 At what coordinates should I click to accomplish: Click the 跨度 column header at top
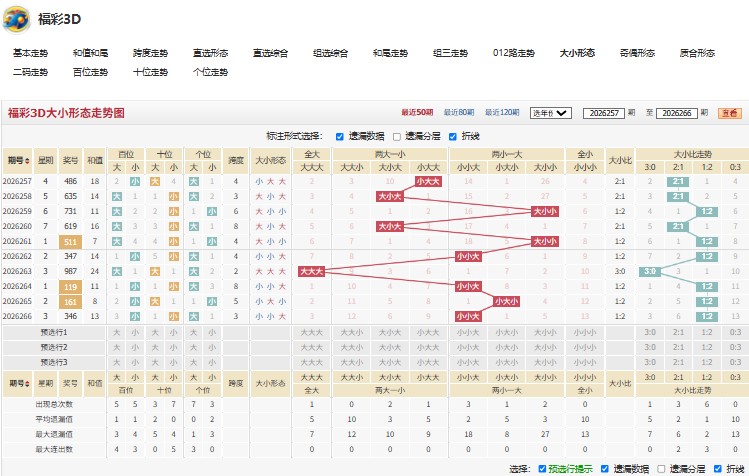point(236,161)
